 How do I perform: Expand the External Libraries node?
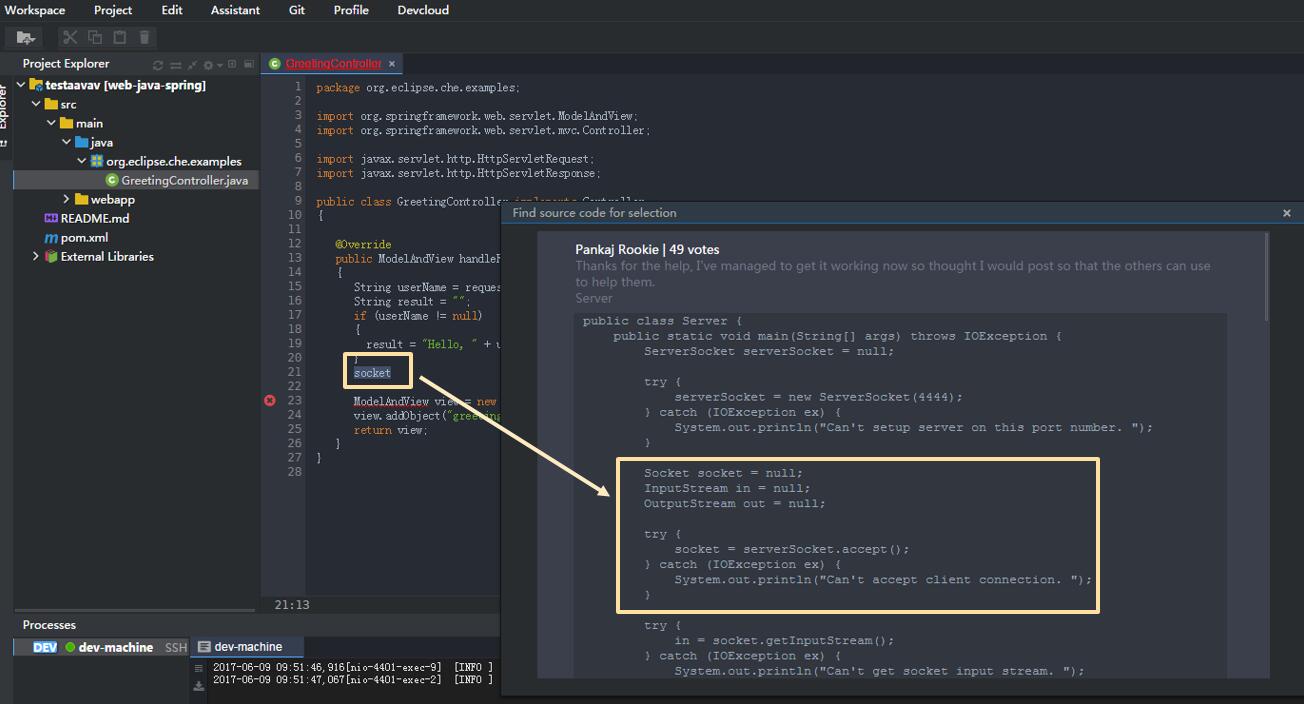[x=36, y=257]
